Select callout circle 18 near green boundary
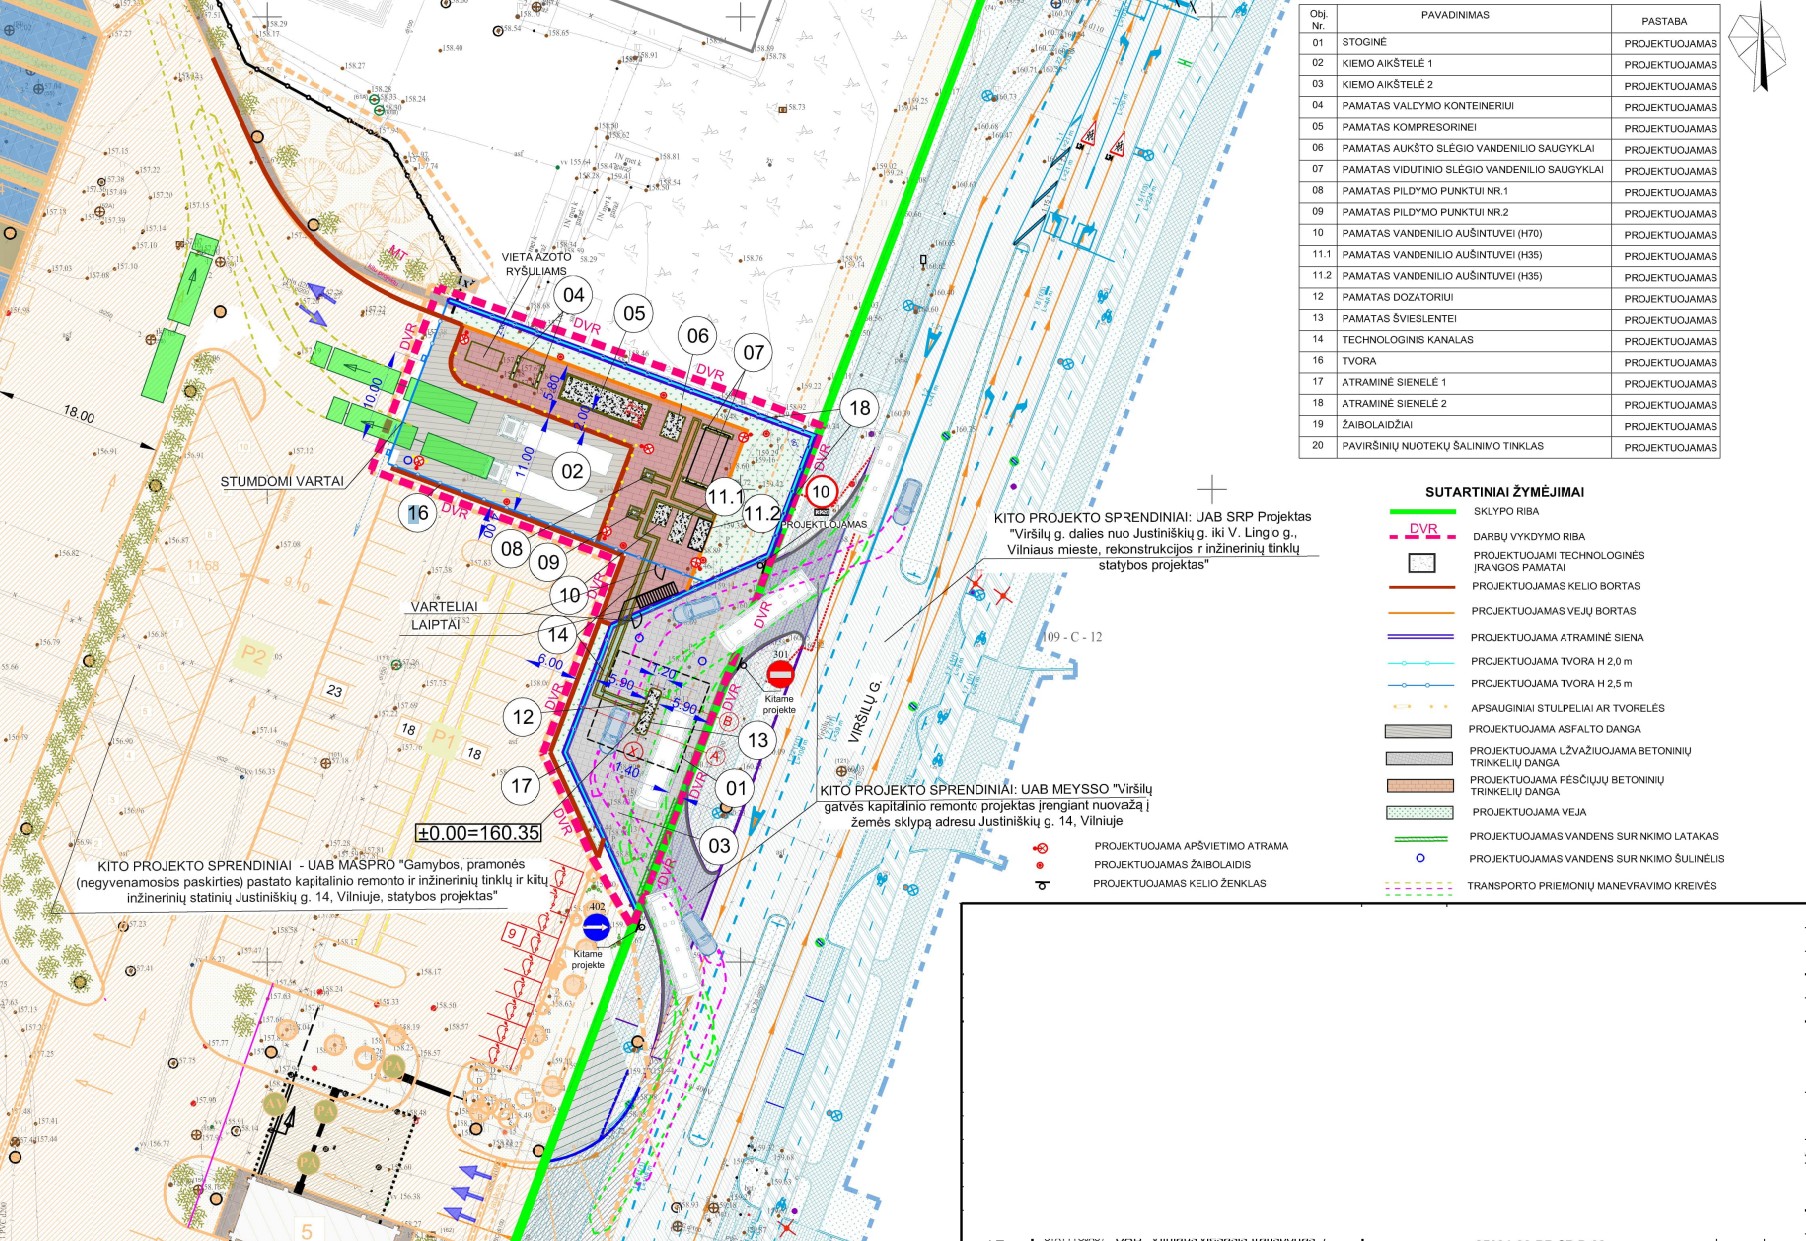 [x=859, y=407]
